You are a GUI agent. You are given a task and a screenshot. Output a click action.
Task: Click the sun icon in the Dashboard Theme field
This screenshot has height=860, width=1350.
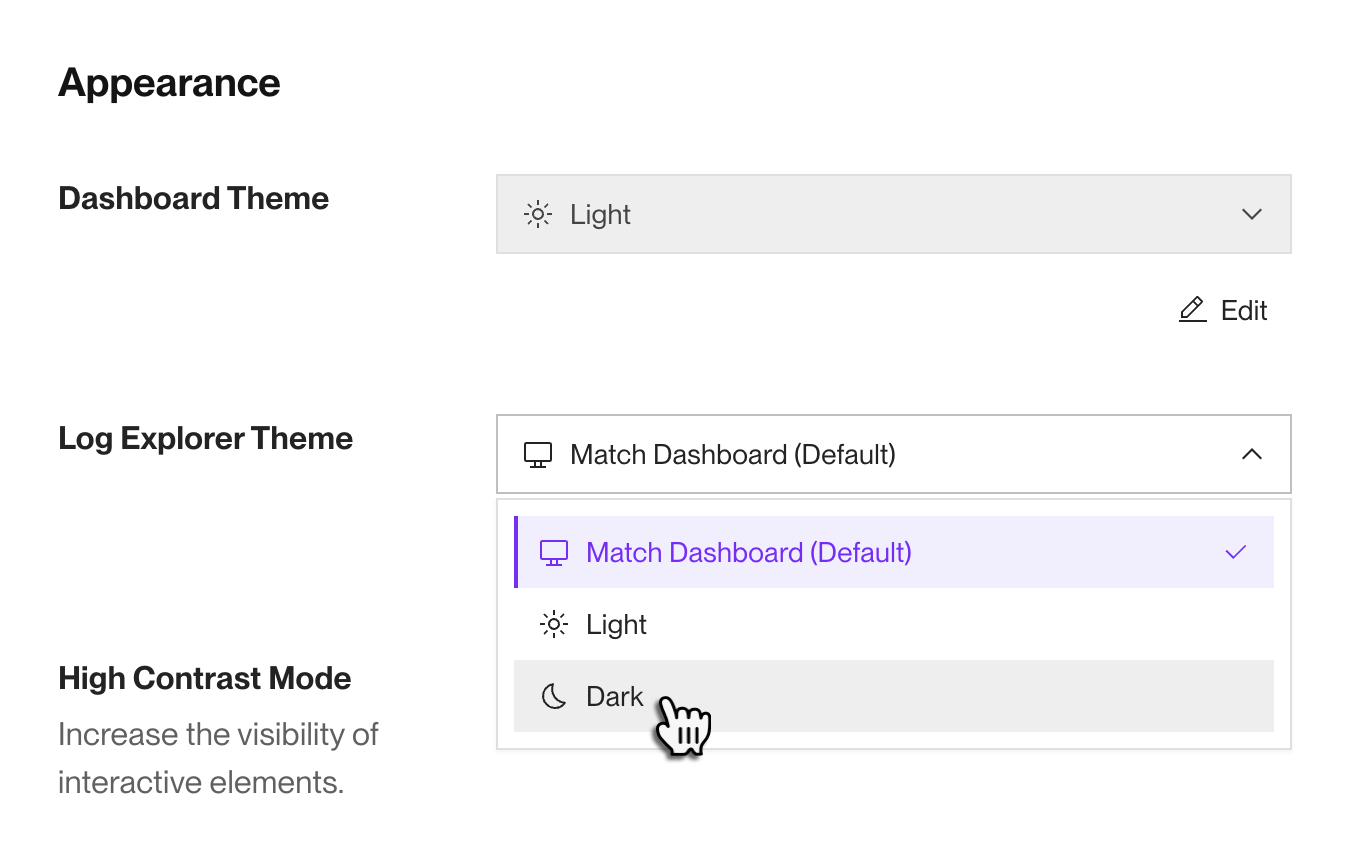pyautogui.click(x=537, y=213)
